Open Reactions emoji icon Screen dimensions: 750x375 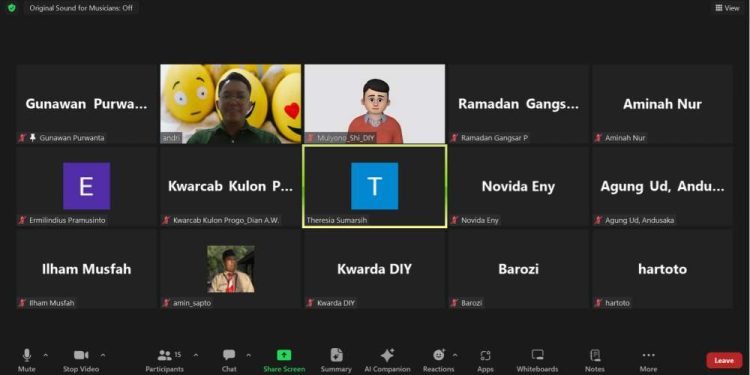(439, 355)
